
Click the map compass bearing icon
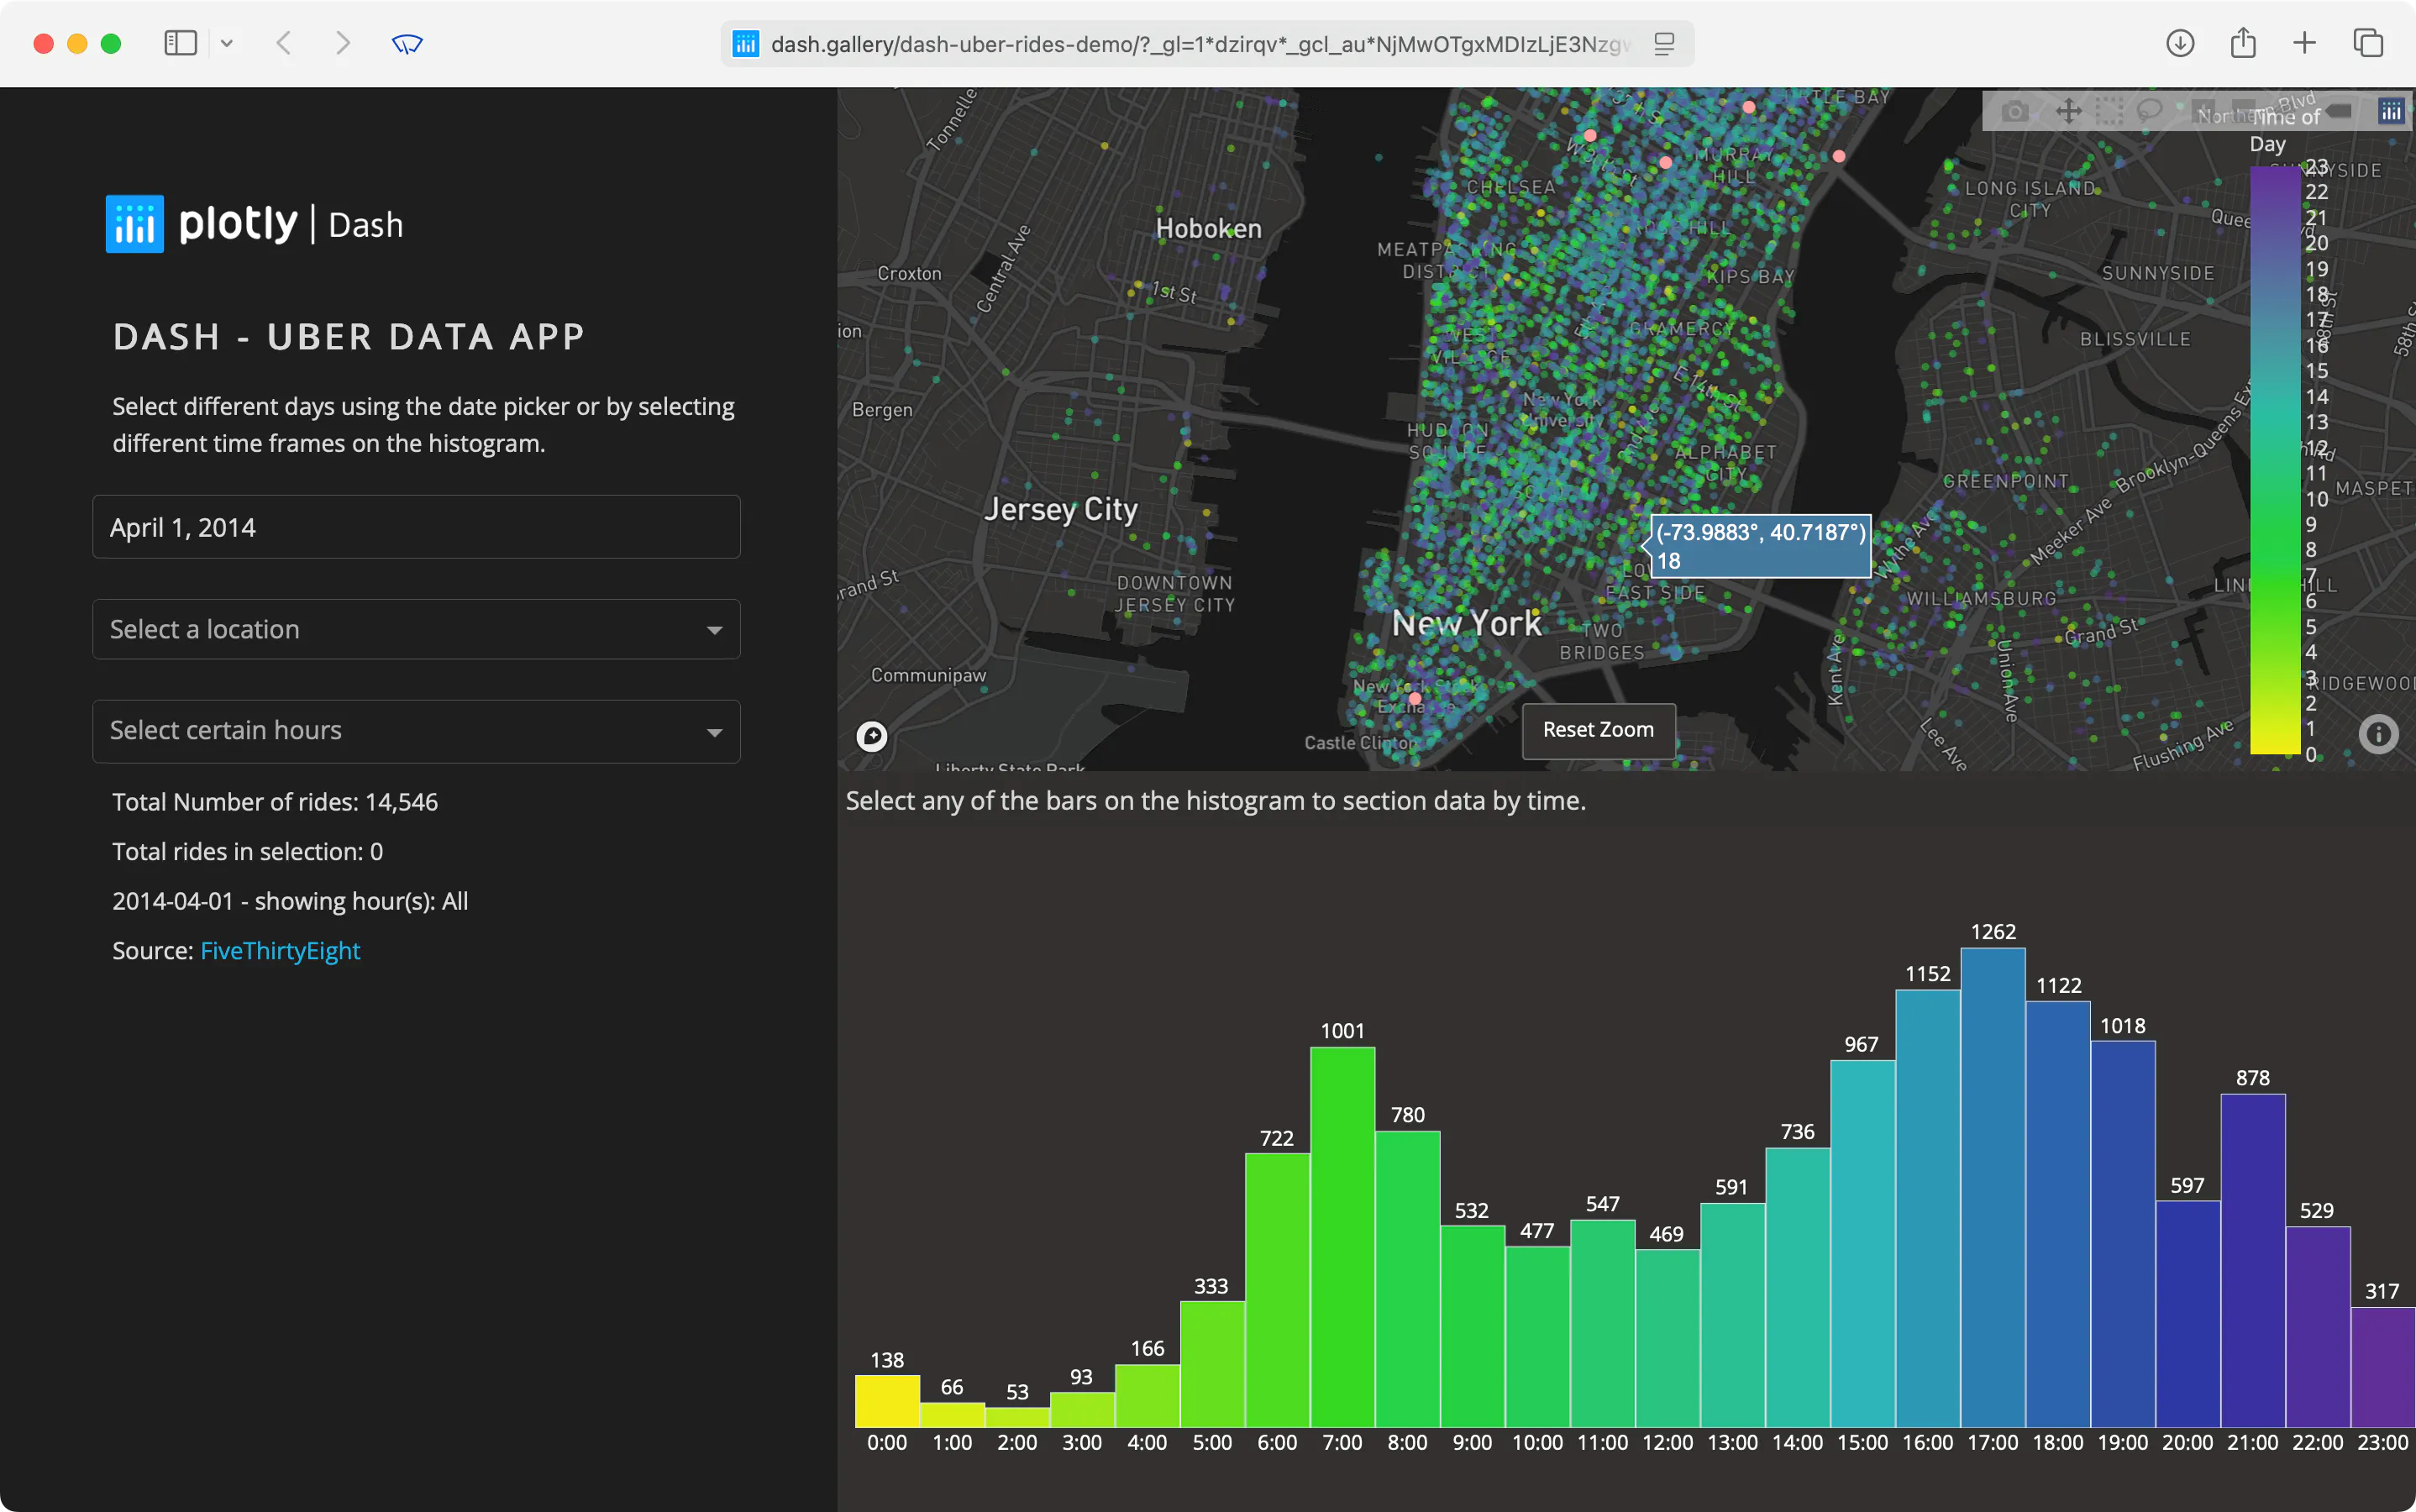(x=872, y=737)
